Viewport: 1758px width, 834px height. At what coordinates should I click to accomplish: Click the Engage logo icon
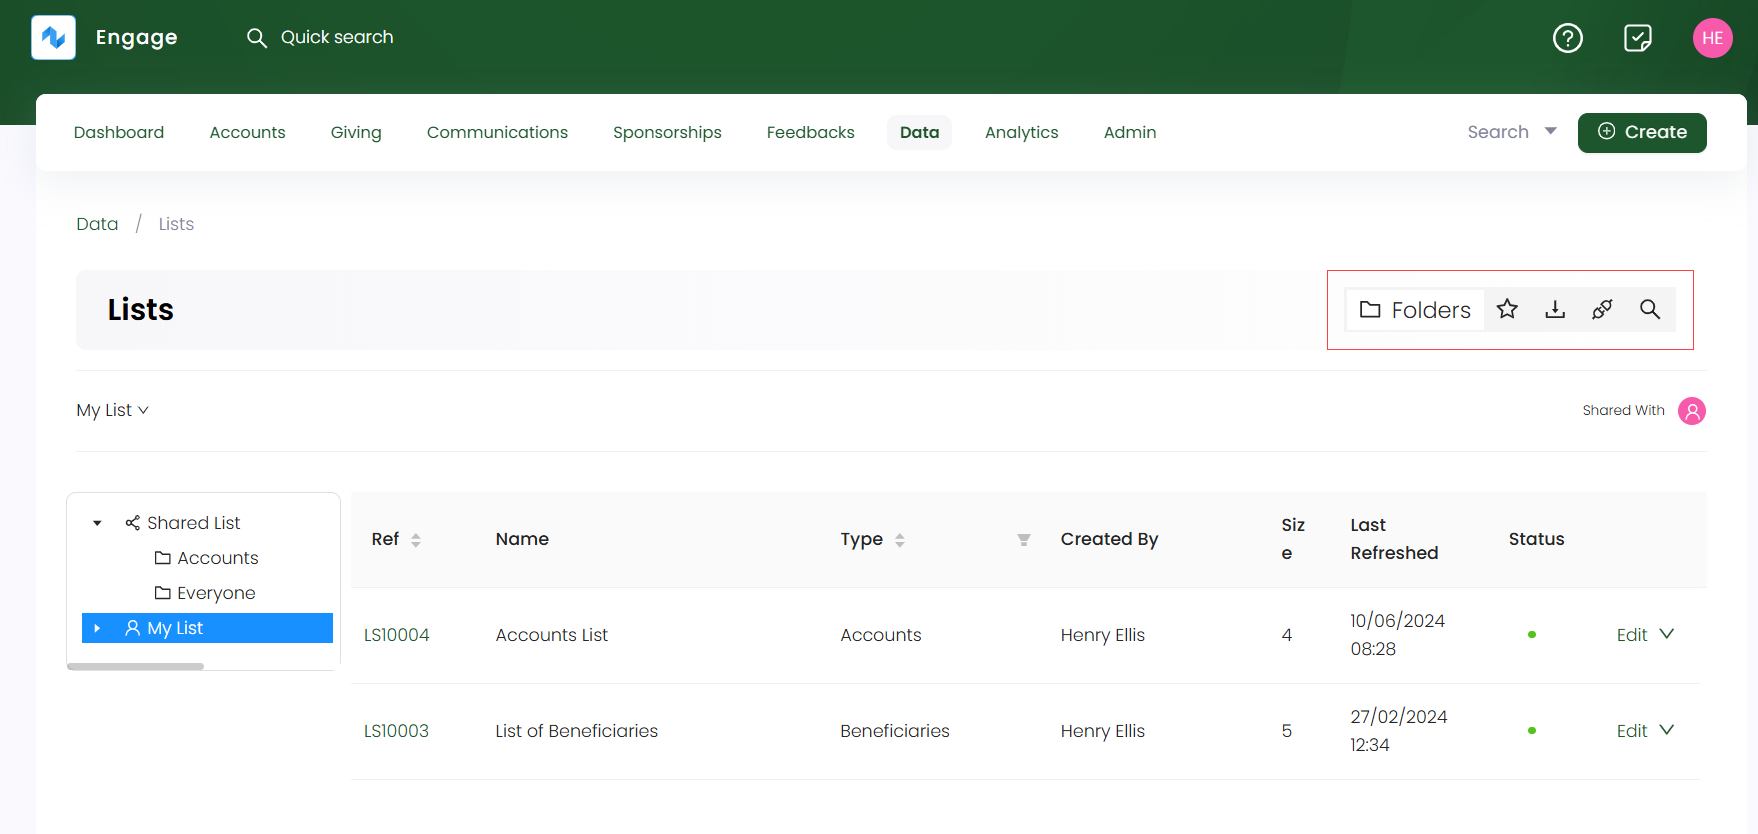point(53,38)
